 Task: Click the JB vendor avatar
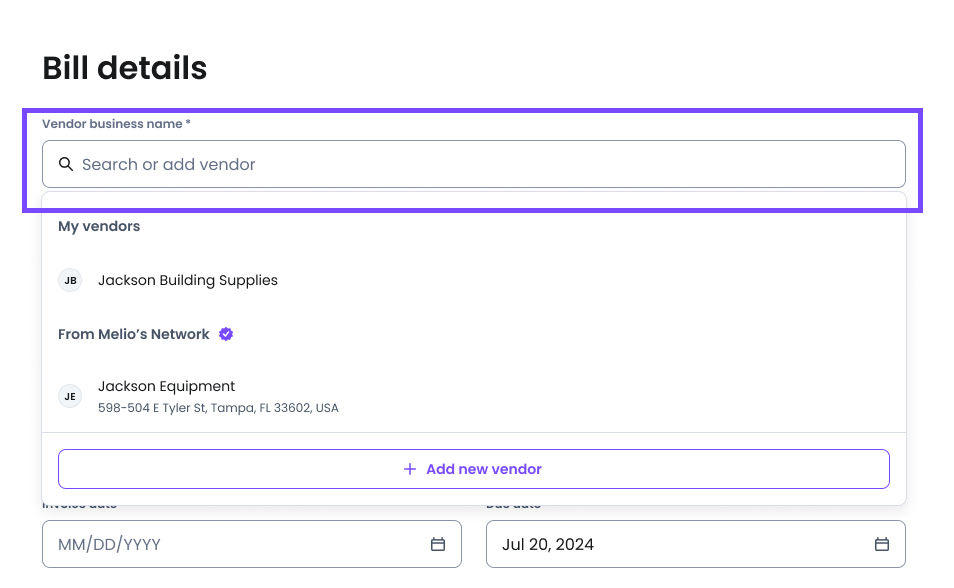tap(70, 281)
